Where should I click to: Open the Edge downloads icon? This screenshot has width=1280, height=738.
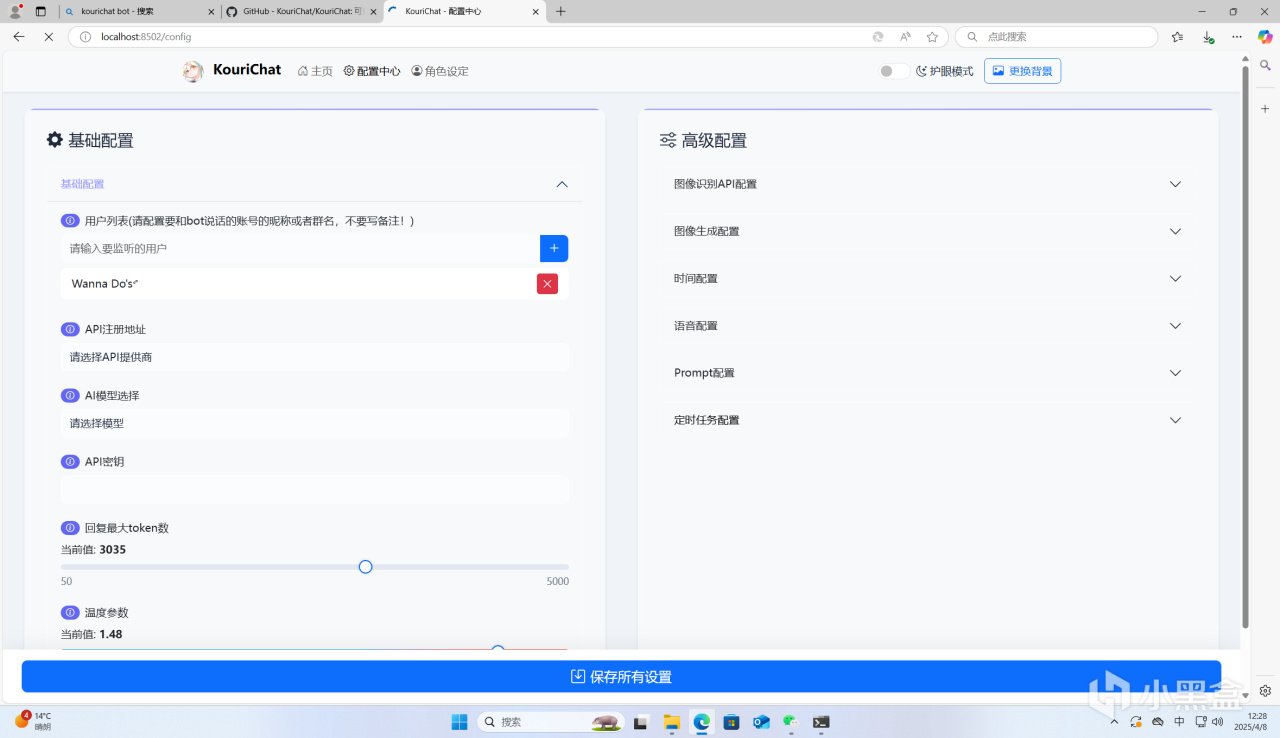tap(1208, 37)
